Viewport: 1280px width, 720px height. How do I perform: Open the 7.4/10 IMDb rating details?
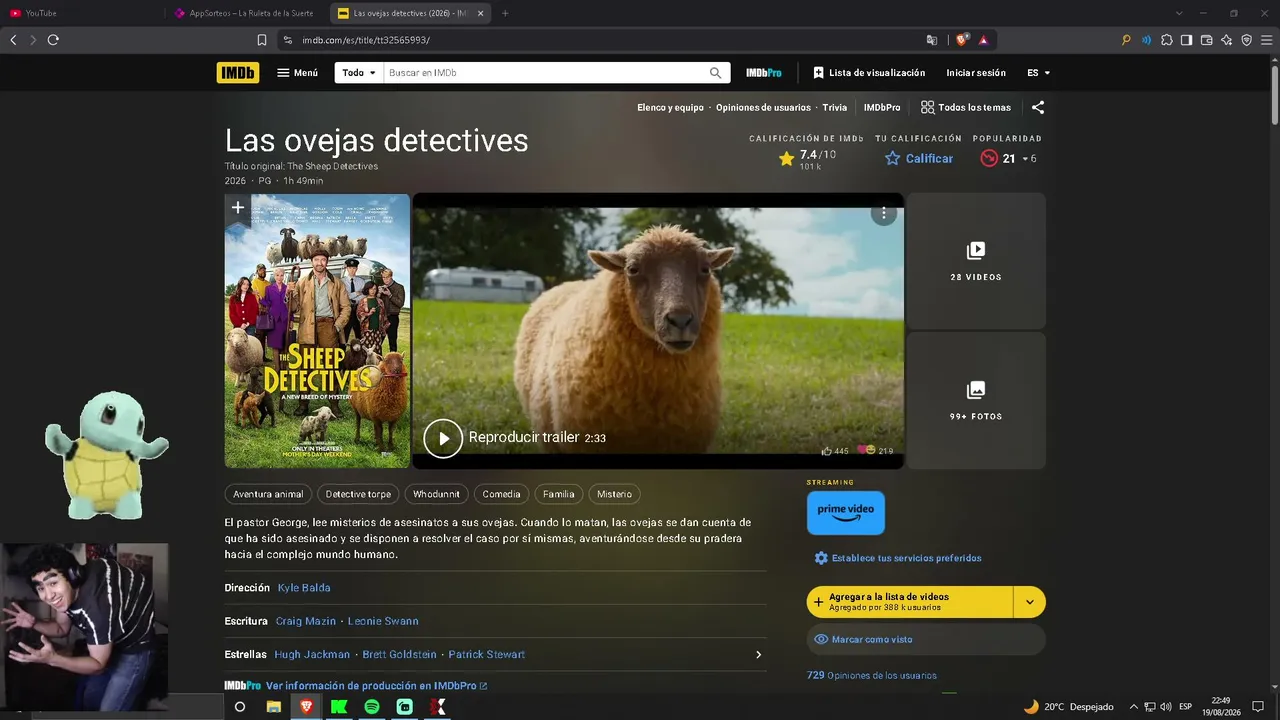[806, 159]
